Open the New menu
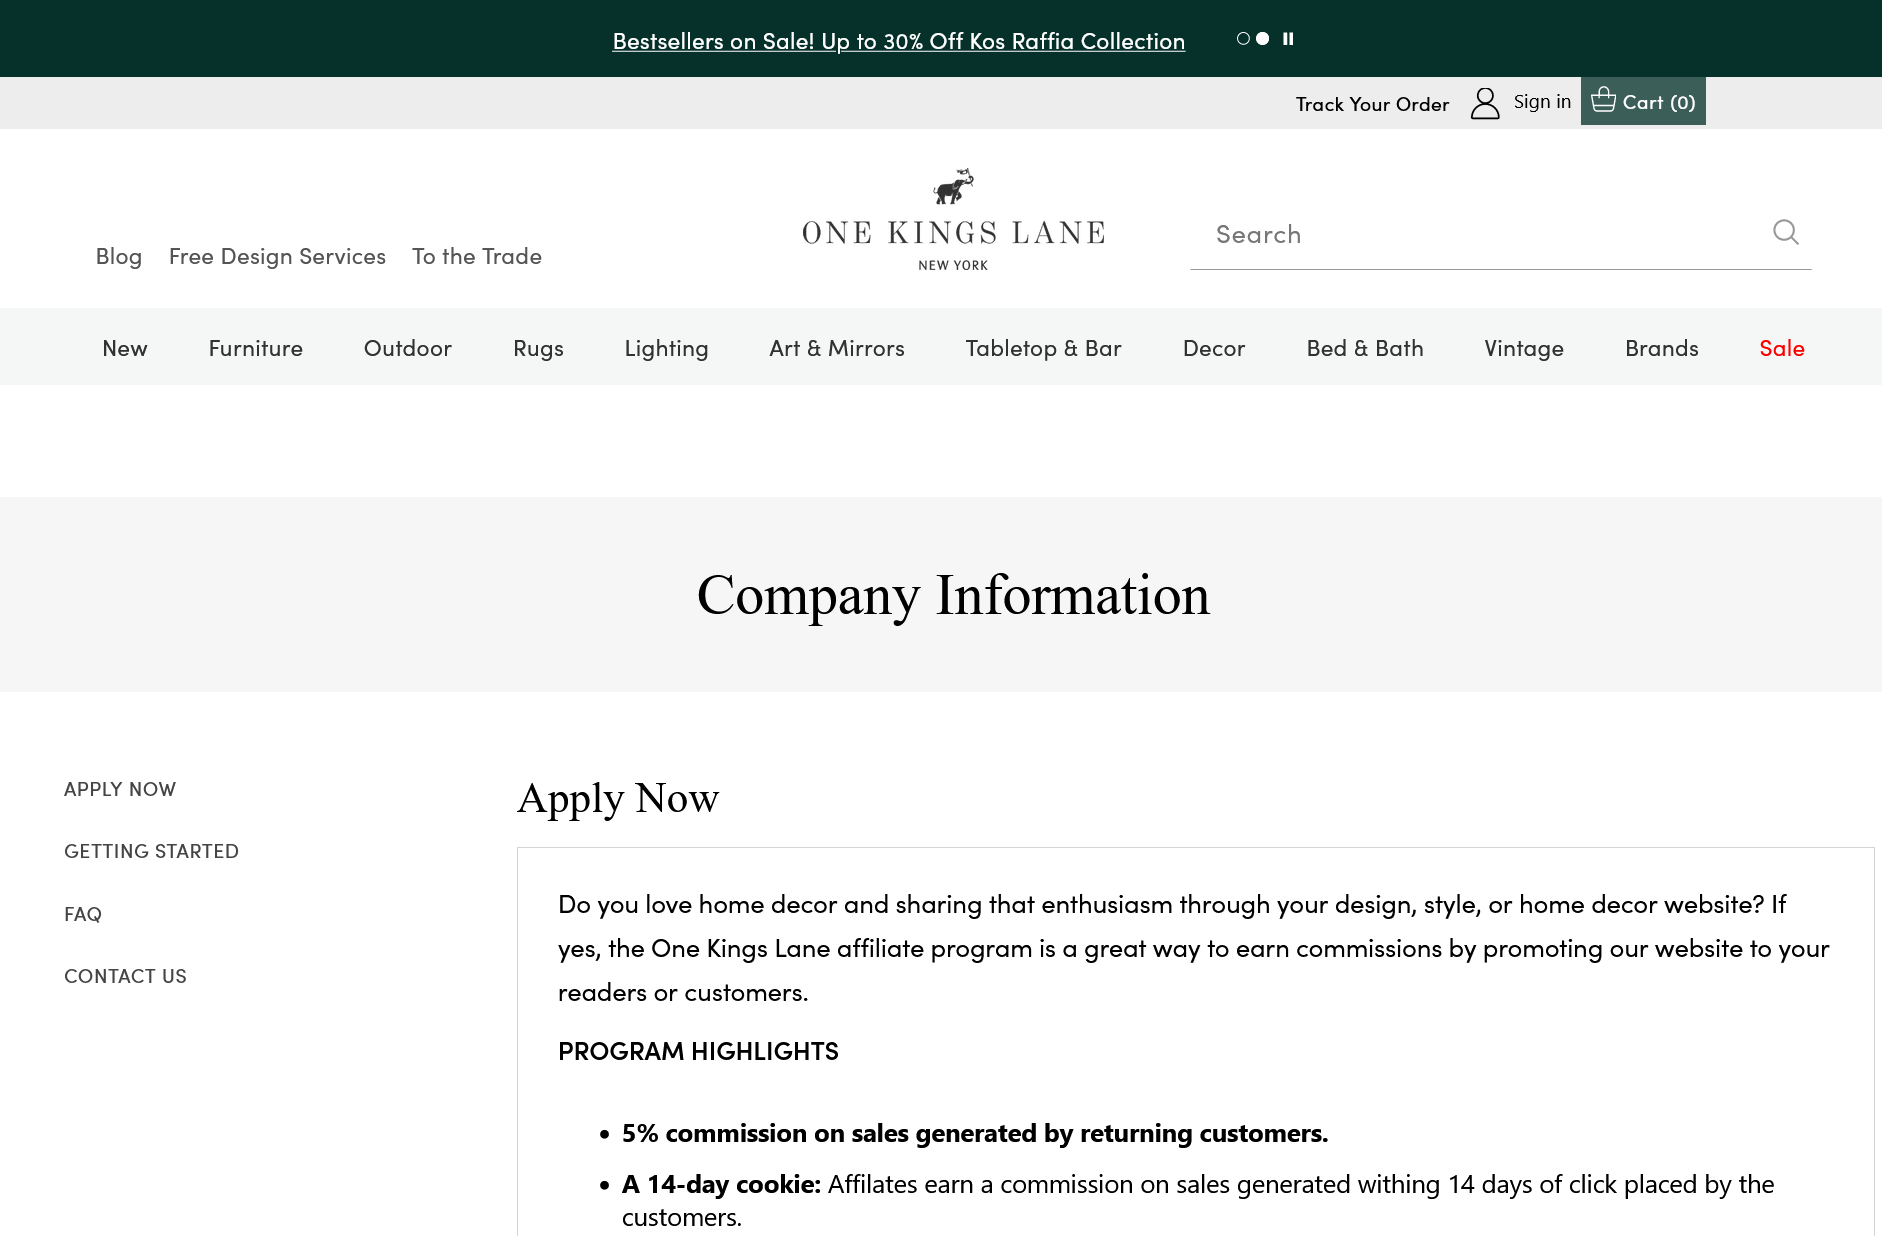 pyautogui.click(x=125, y=348)
